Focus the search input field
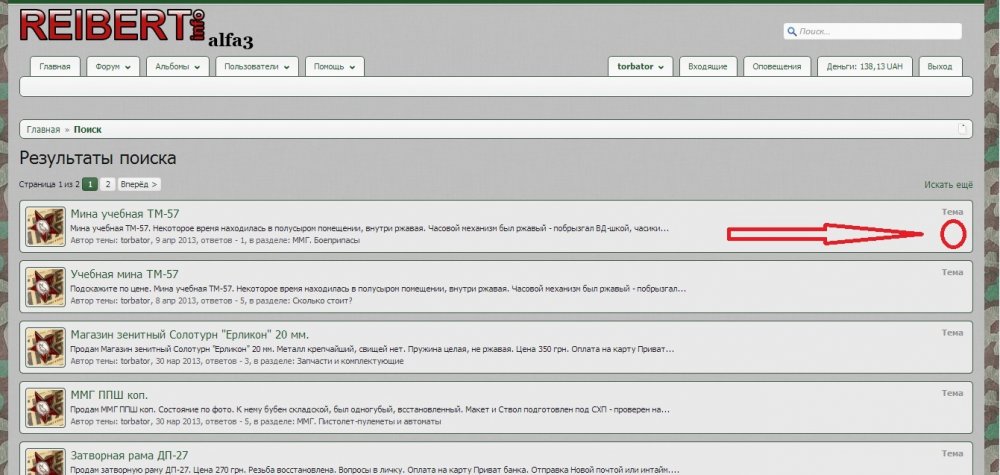This screenshot has height=475, width=1000. pos(878,32)
